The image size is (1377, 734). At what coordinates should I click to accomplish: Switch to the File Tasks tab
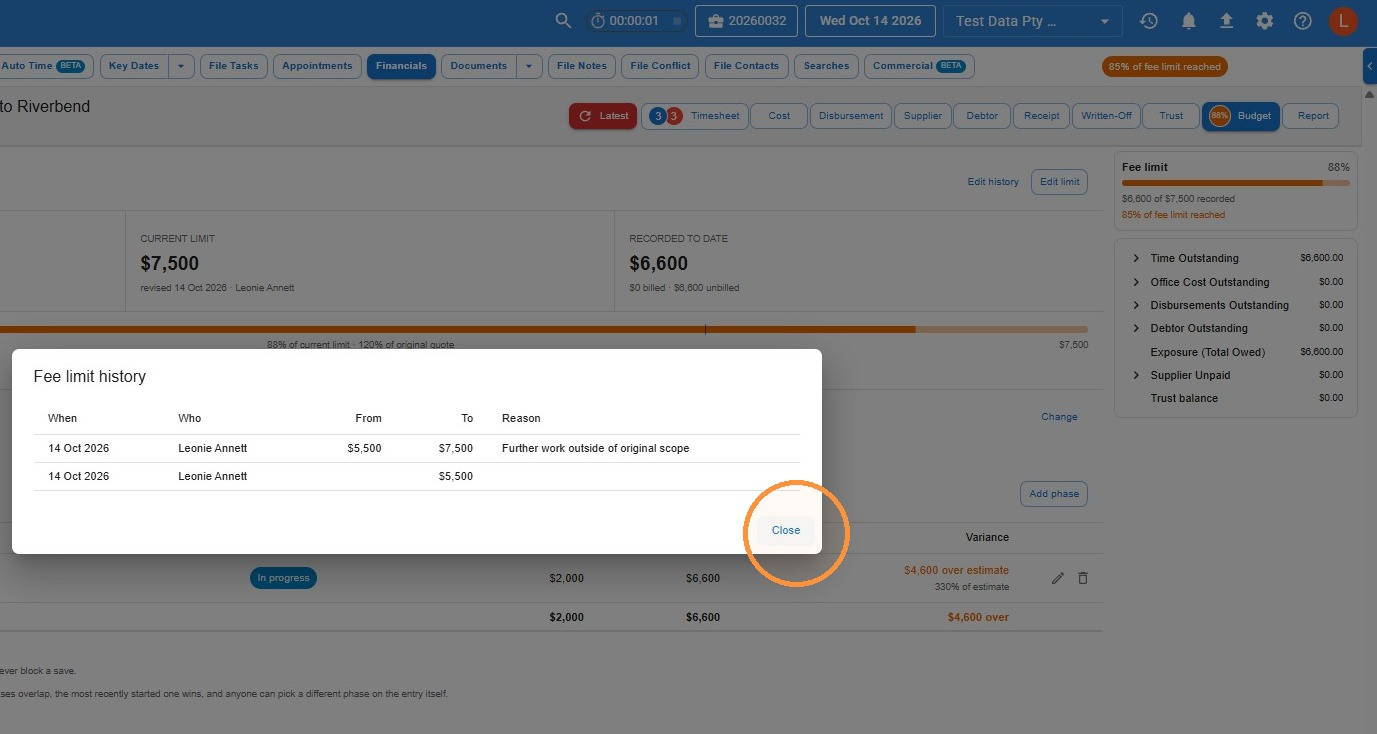point(234,66)
